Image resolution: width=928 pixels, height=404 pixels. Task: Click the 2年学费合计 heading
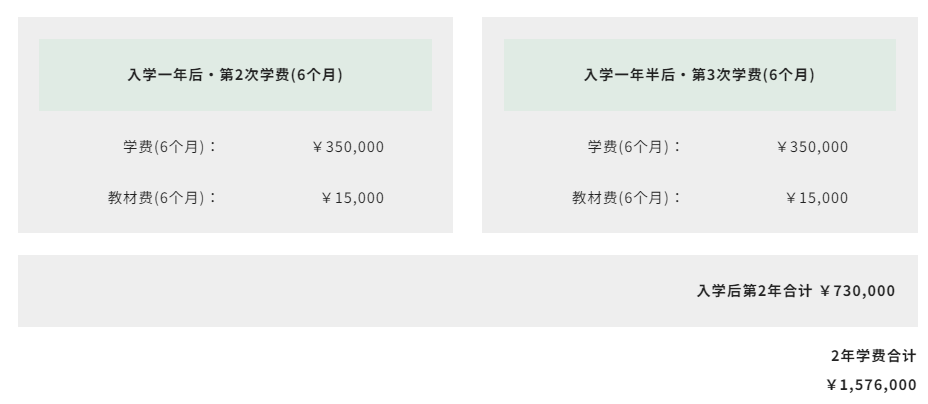pyautogui.click(x=874, y=356)
